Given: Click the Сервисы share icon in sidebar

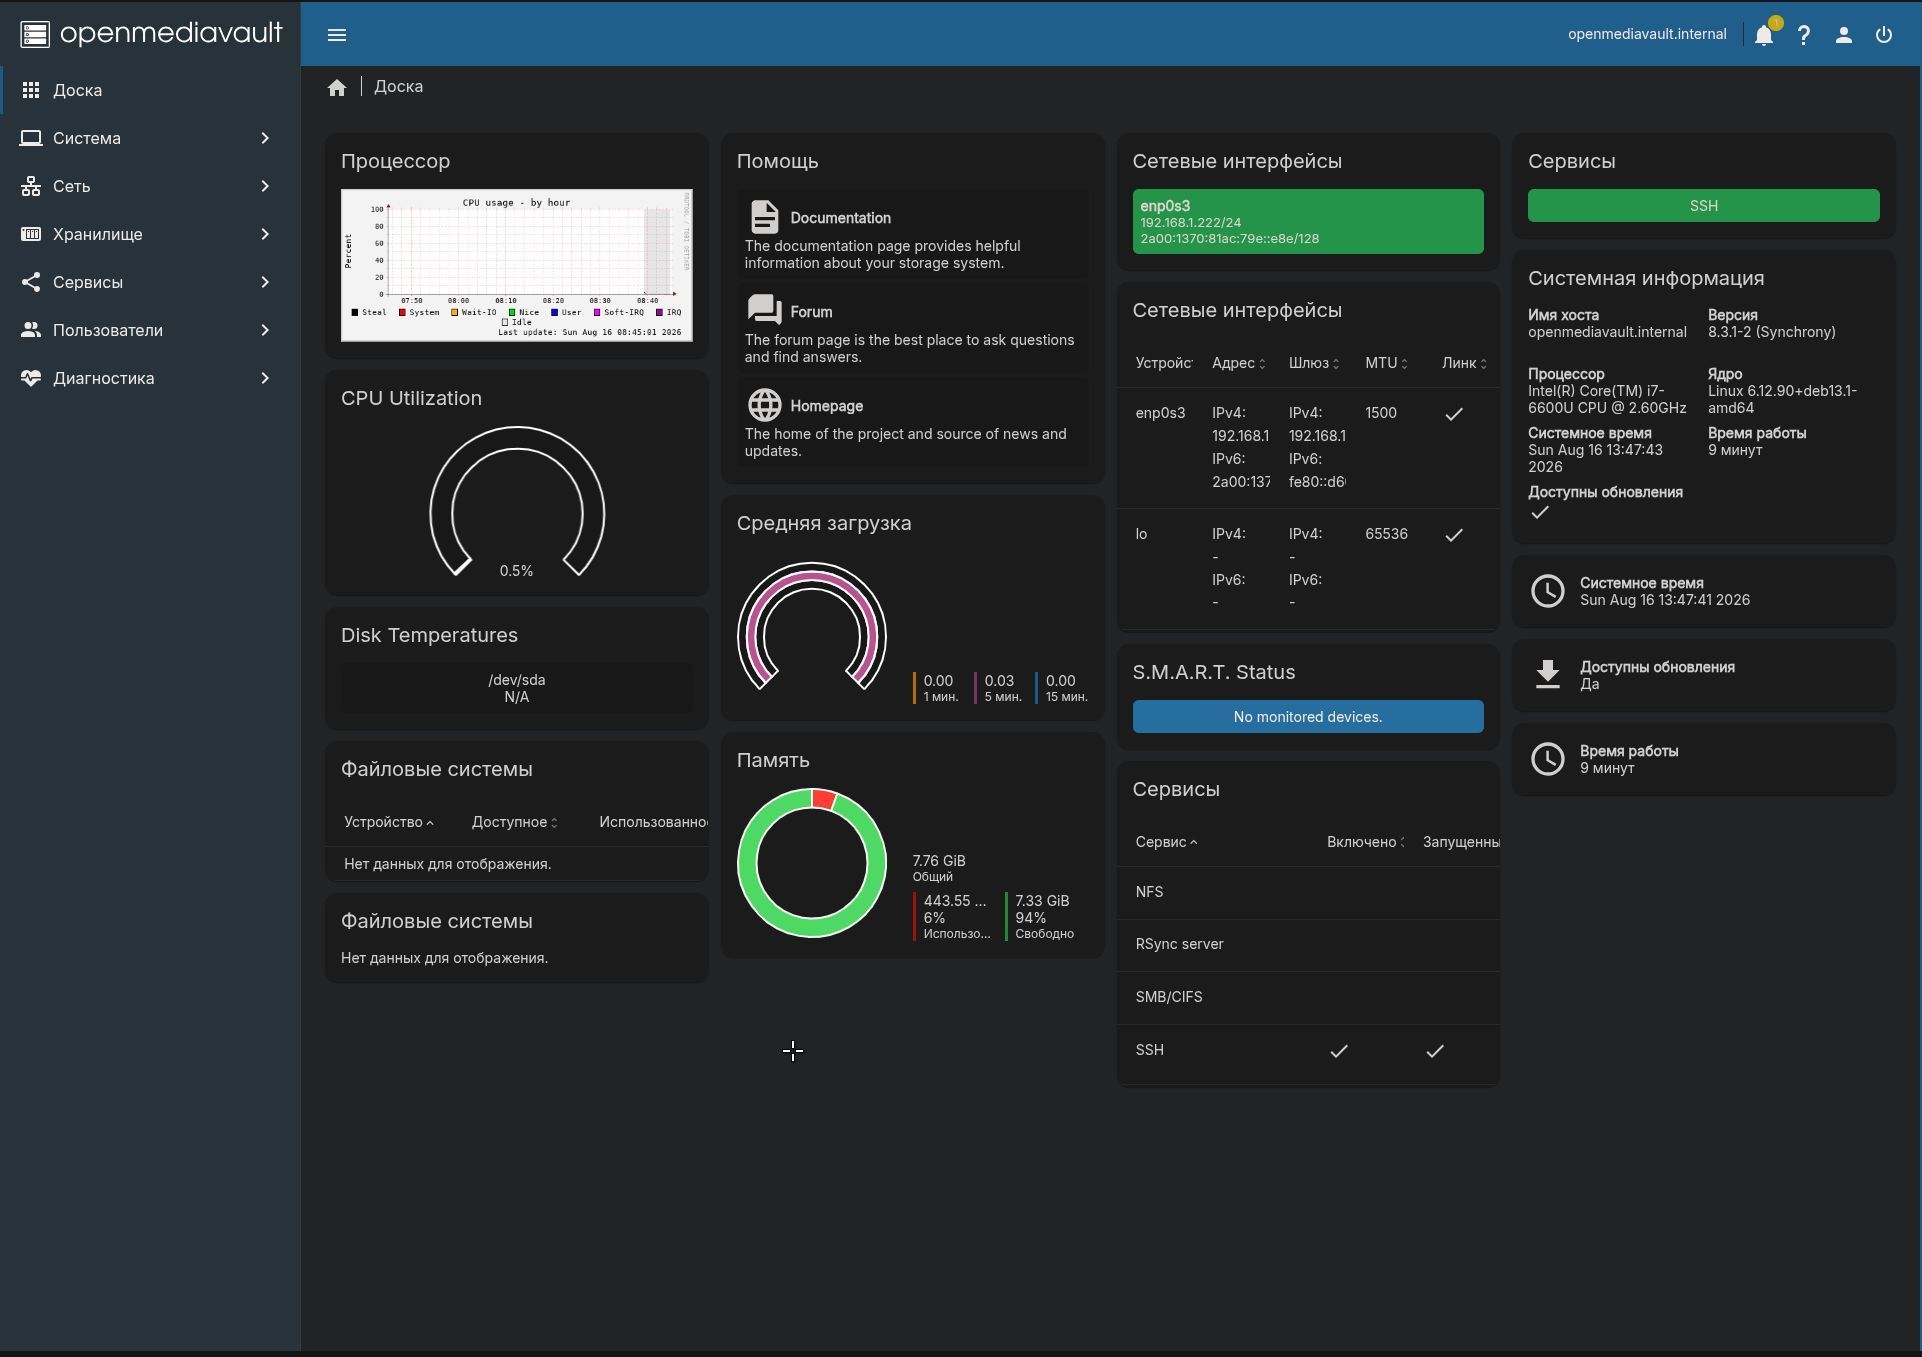Looking at the screenshot, I should (31, 282).
